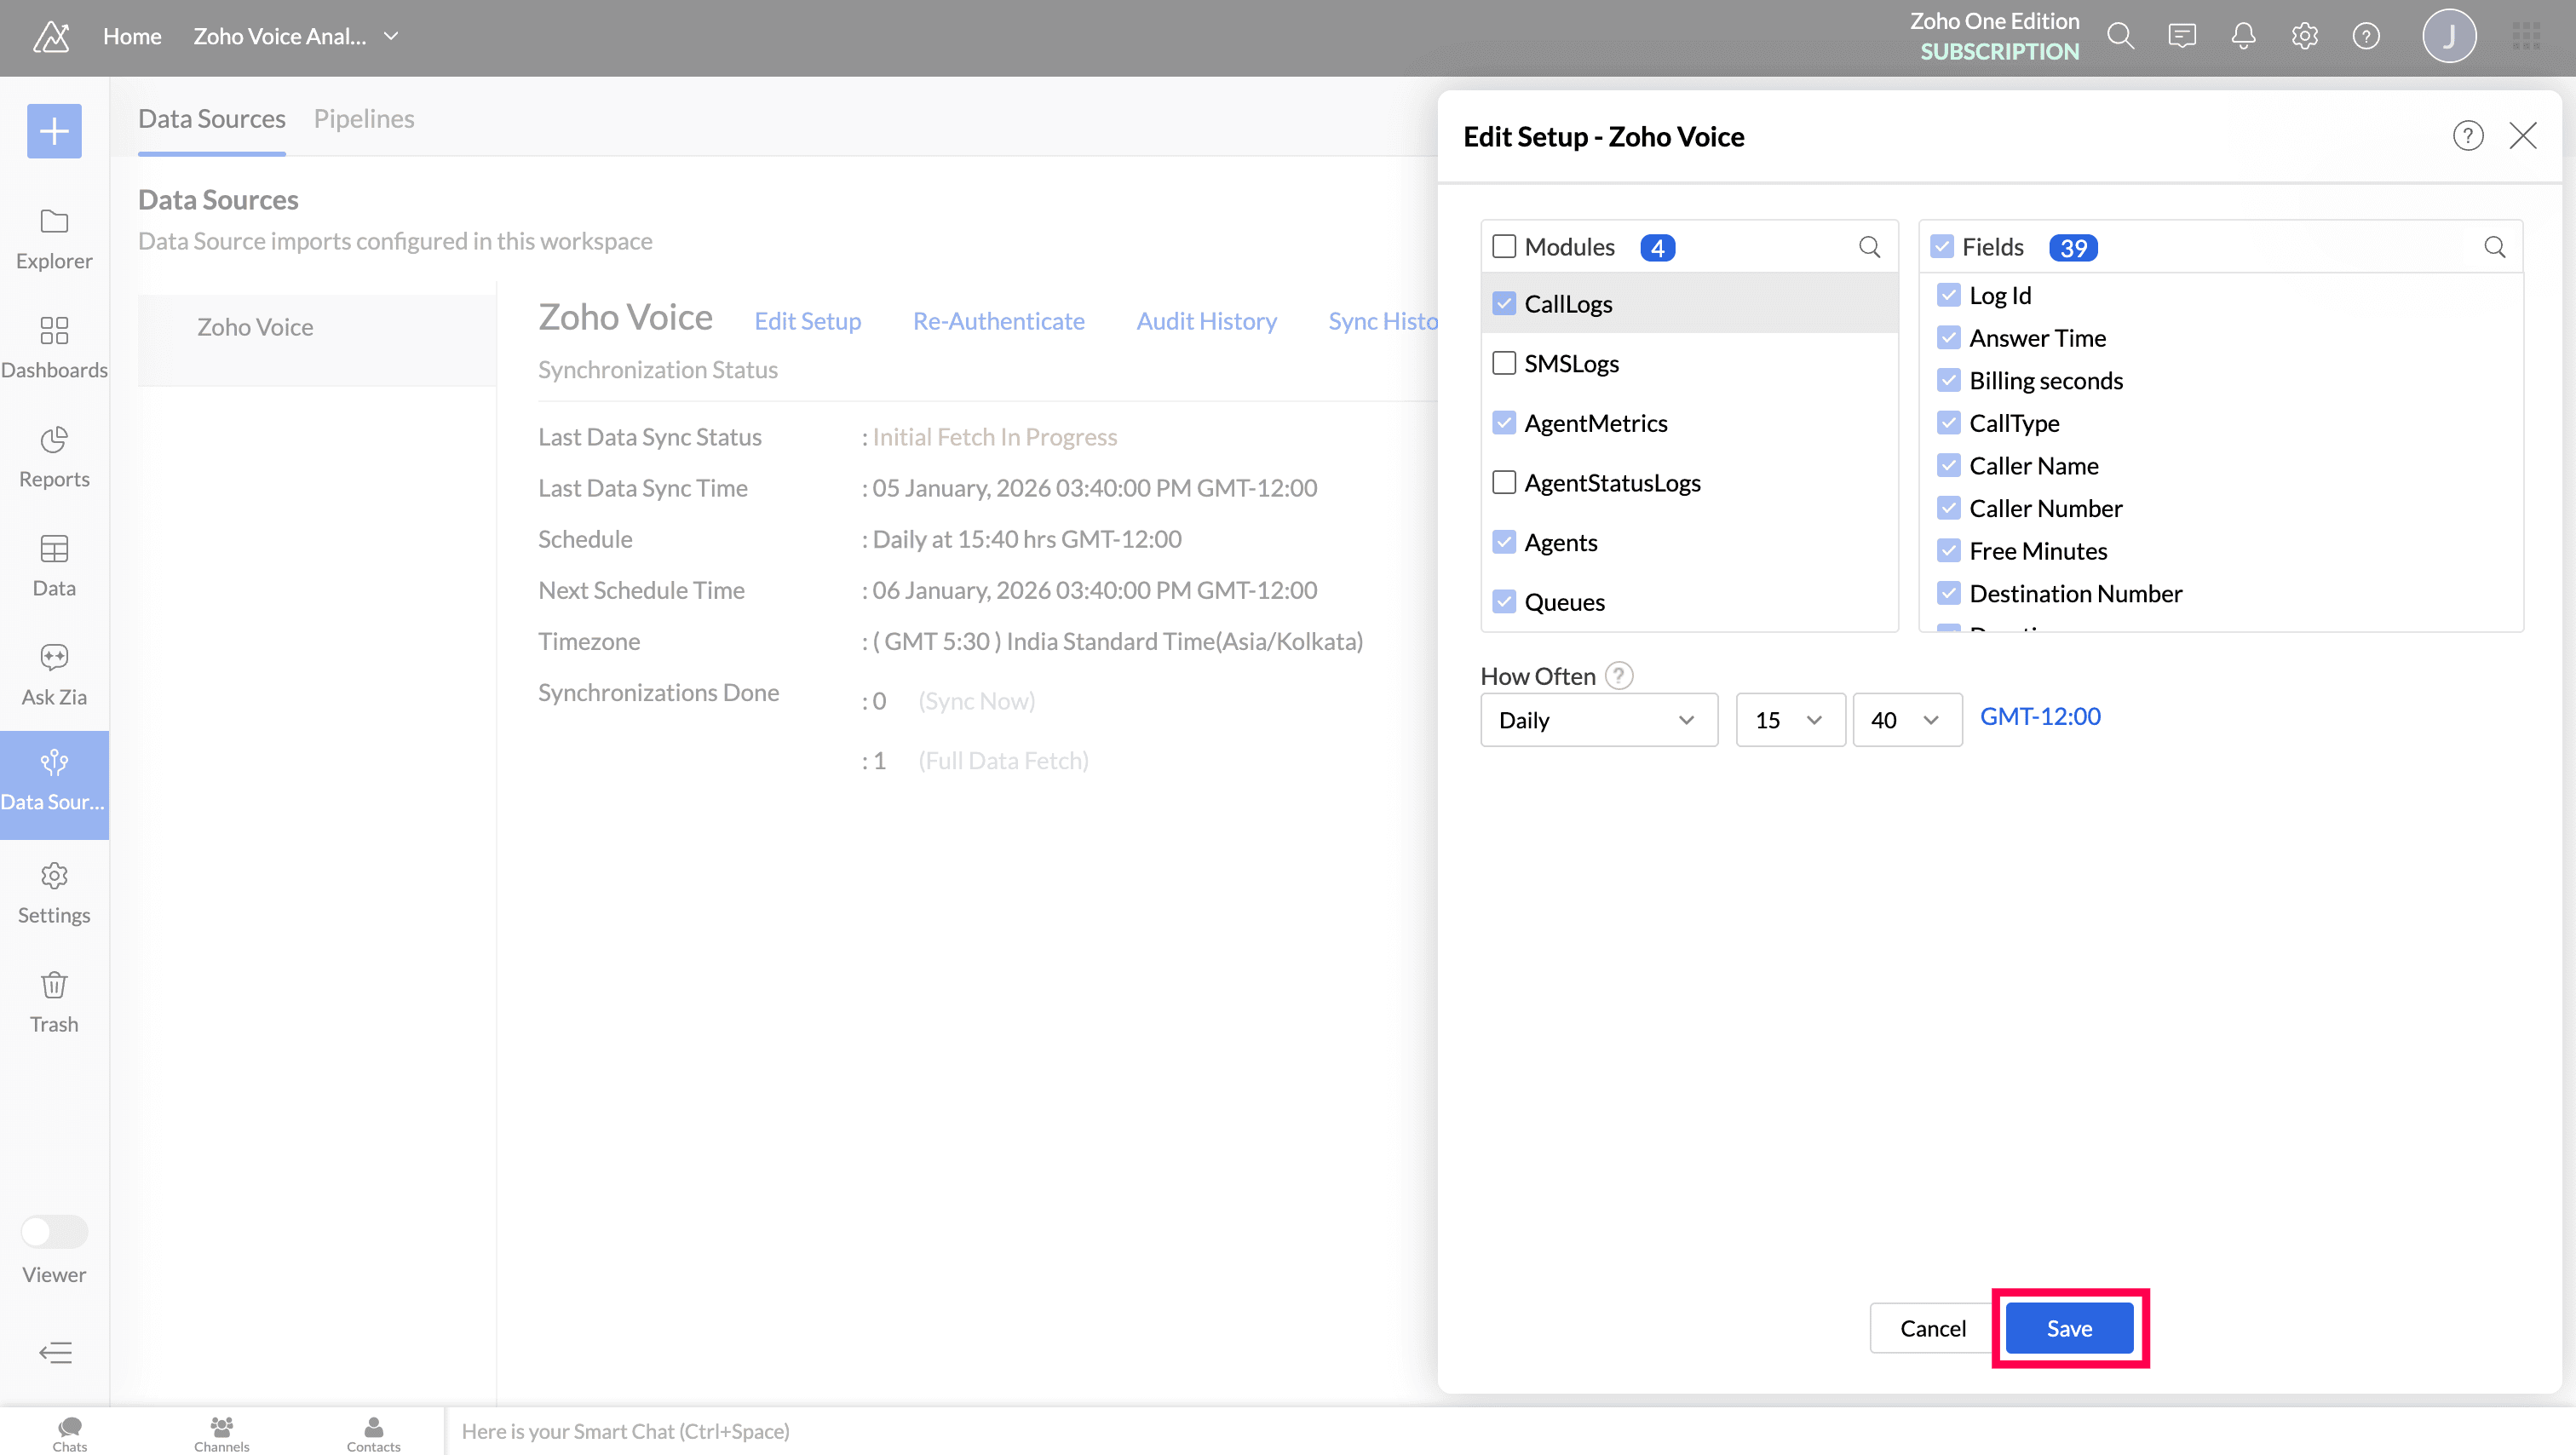Open the Reports section icon
2576x1455 pixels.
coord(54,441)
